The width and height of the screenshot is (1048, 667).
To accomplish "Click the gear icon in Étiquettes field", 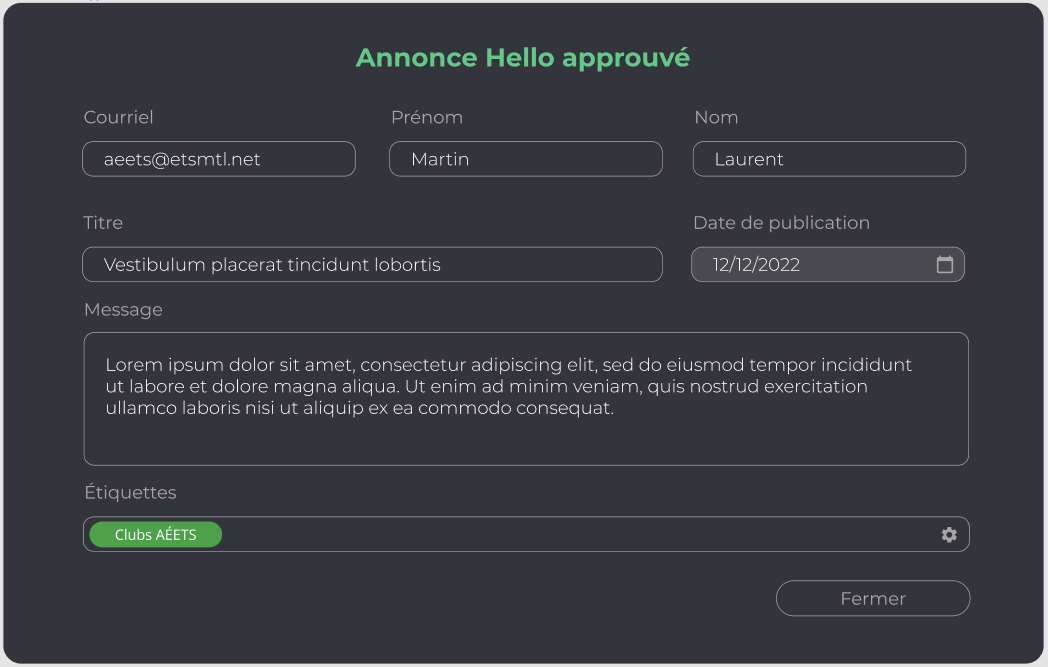I will click(x=949, y=535).
